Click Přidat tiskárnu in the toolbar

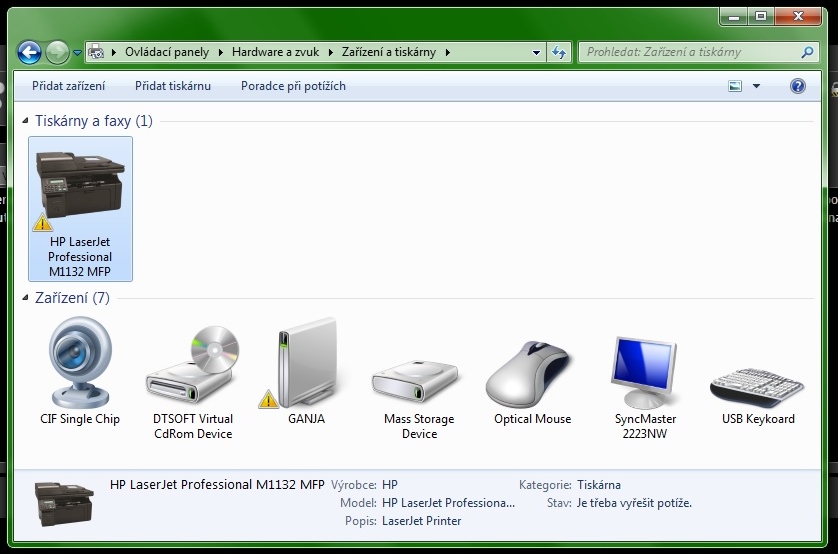[x=173, y=86]
